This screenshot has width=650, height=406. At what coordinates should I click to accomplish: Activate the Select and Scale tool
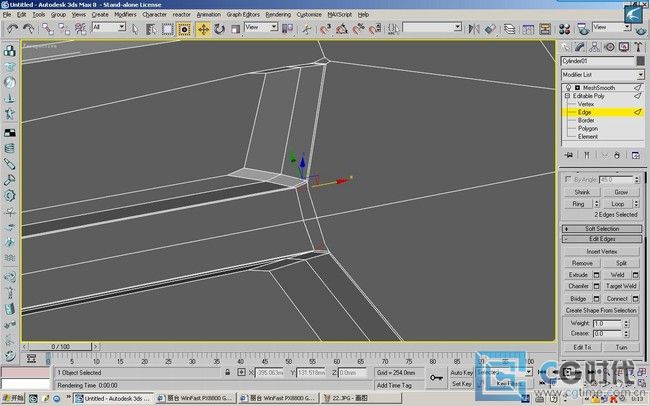coord(235,29)
